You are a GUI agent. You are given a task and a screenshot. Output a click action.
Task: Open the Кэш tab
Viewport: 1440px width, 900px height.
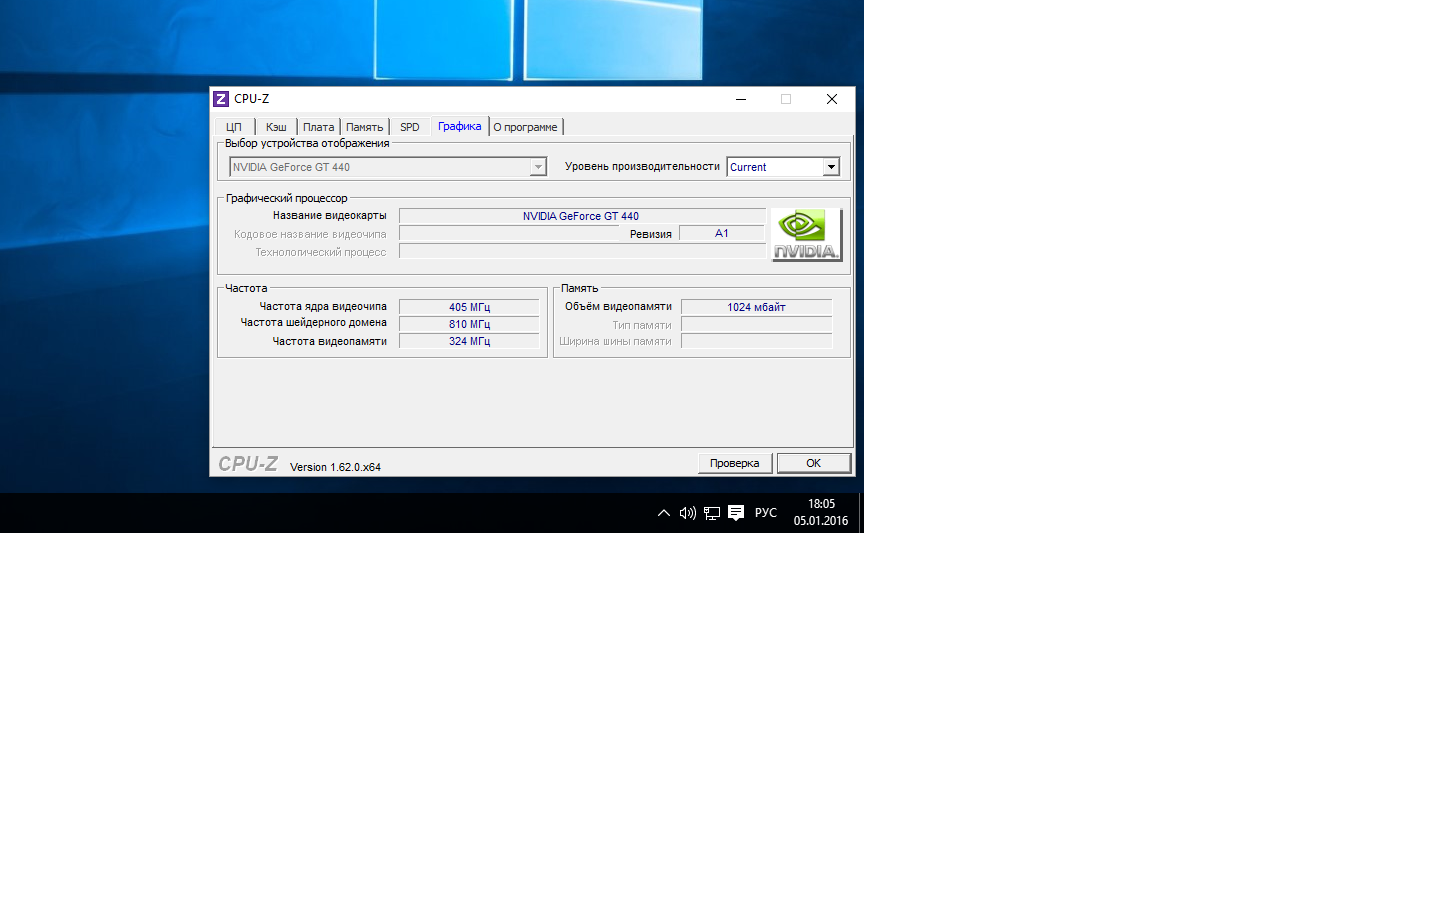point(276,127)
